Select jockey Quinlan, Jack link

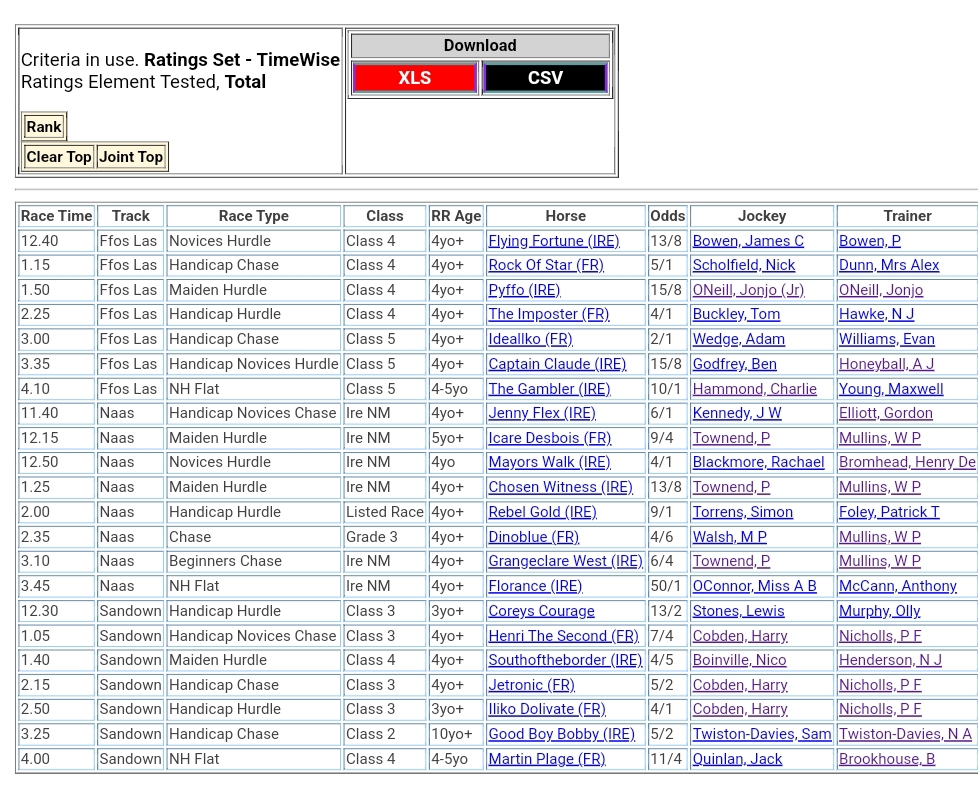pyautogui.click(x=737, y=759)
